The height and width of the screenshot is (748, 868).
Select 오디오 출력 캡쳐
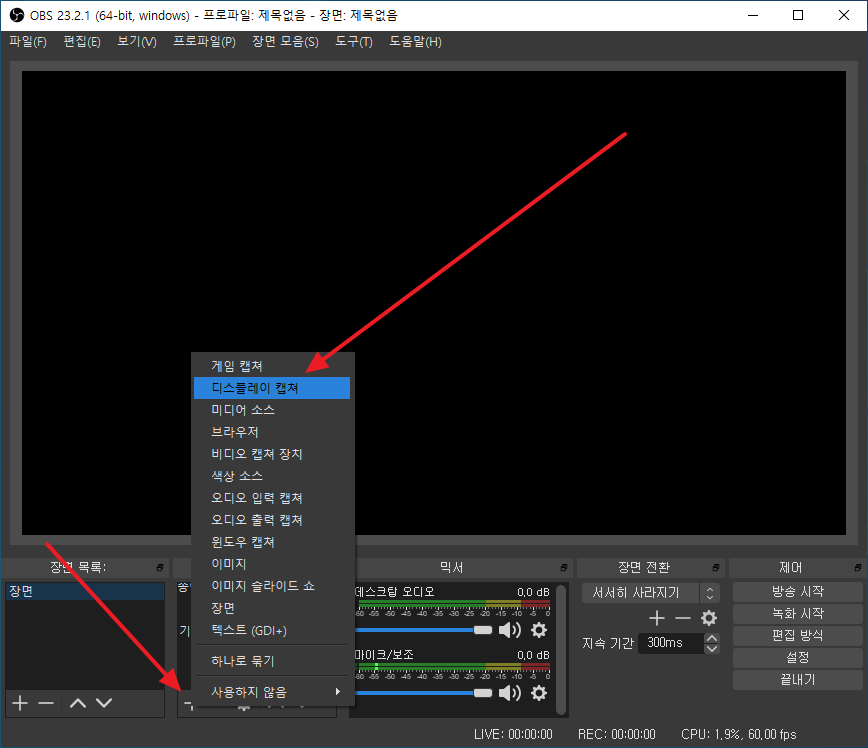pyautogui.click(x=272, y=520)
